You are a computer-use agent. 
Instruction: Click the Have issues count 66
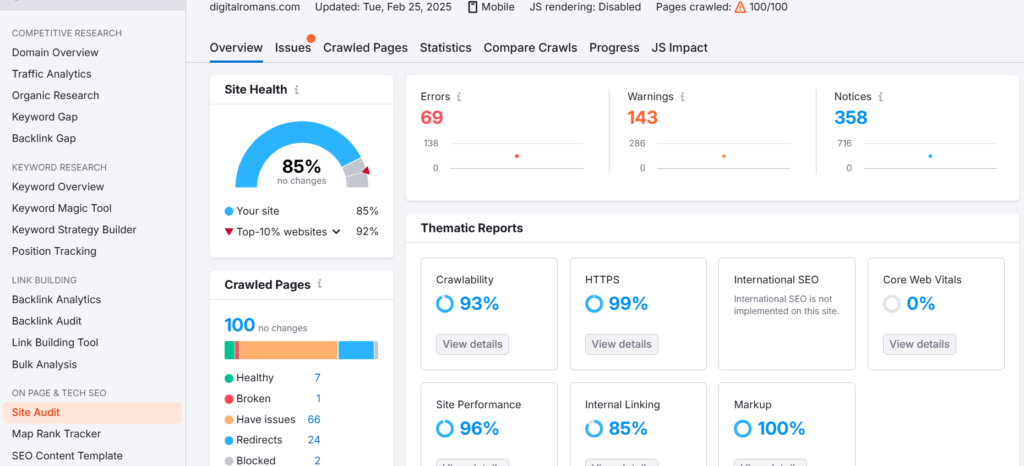(x=314, y=420)
